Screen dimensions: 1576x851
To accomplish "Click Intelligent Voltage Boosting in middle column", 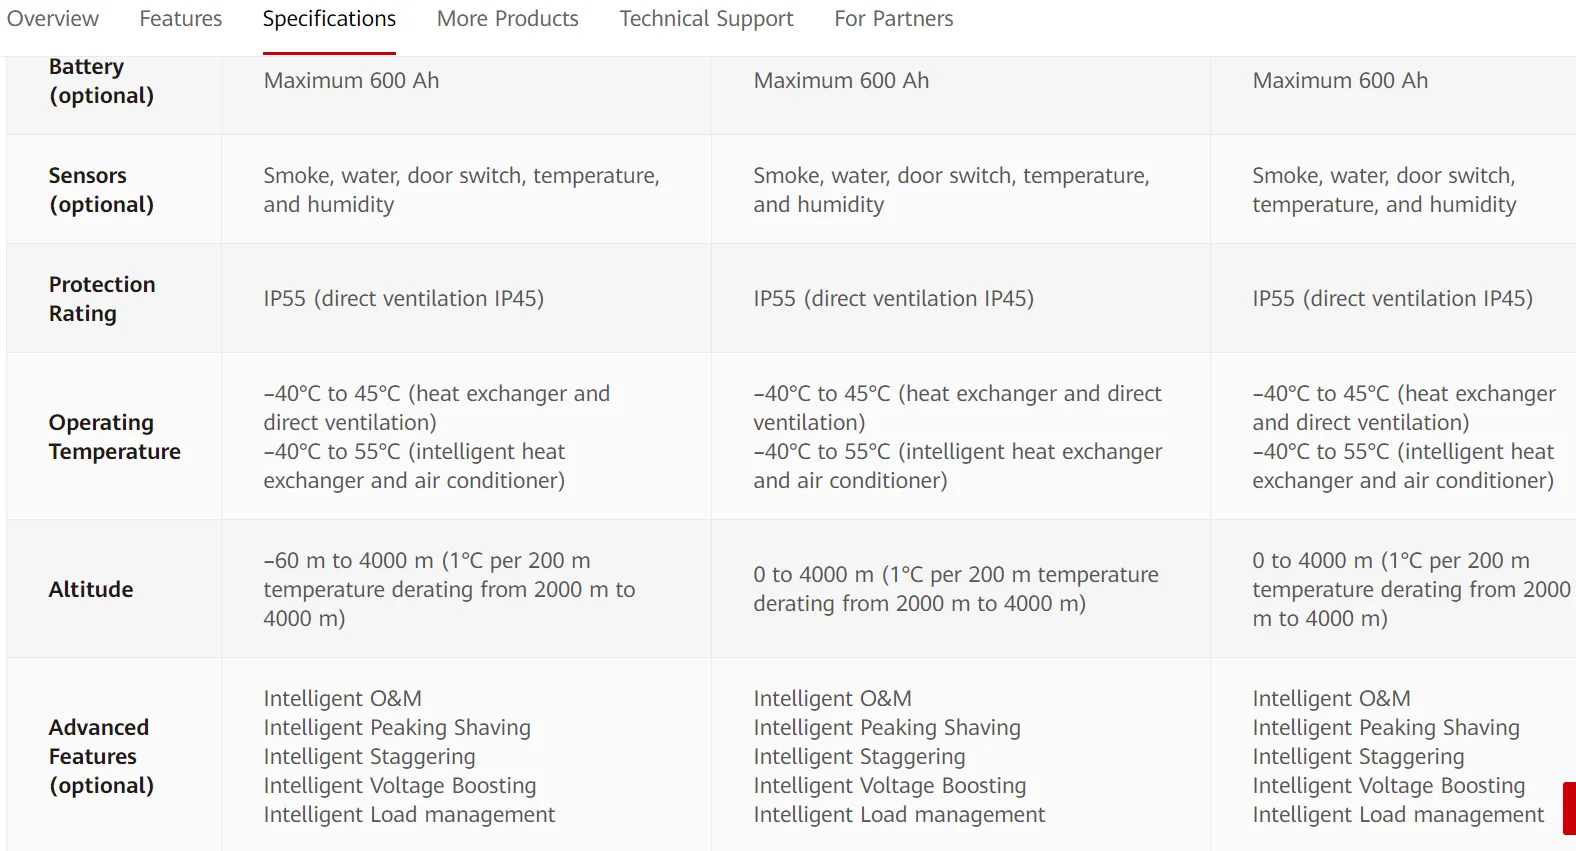I will point(889,786).
